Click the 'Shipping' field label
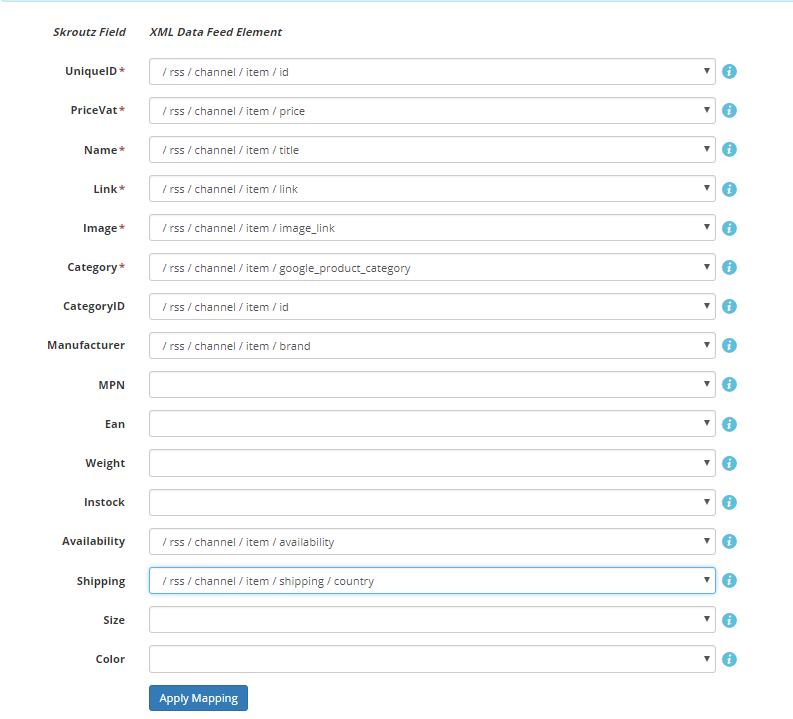The image size is (793, 719). coord(101,581)
